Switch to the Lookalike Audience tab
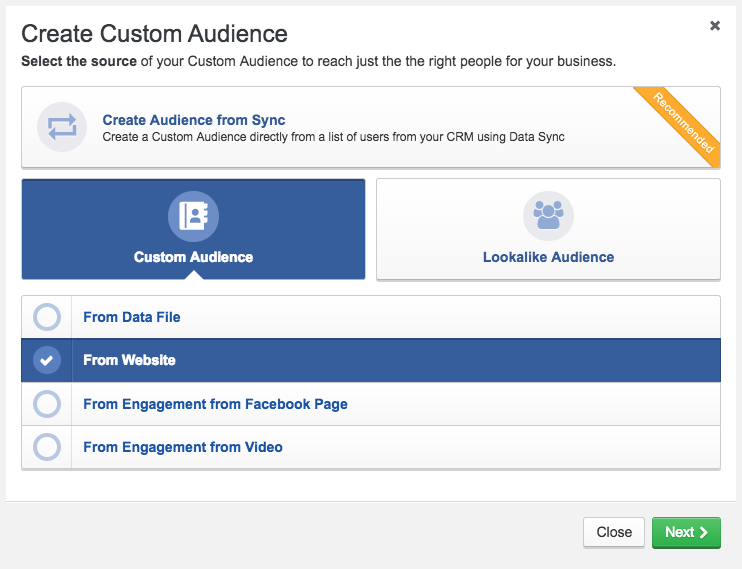The width and height of the screenshot is (742, 569). coord(548,229)
